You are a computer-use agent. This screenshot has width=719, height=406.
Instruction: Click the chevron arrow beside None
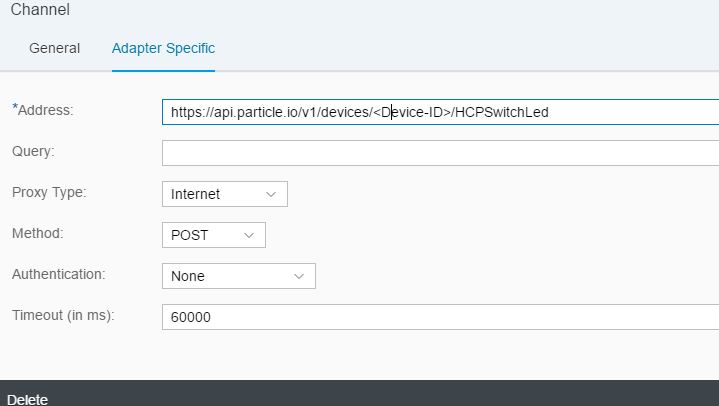299,276
